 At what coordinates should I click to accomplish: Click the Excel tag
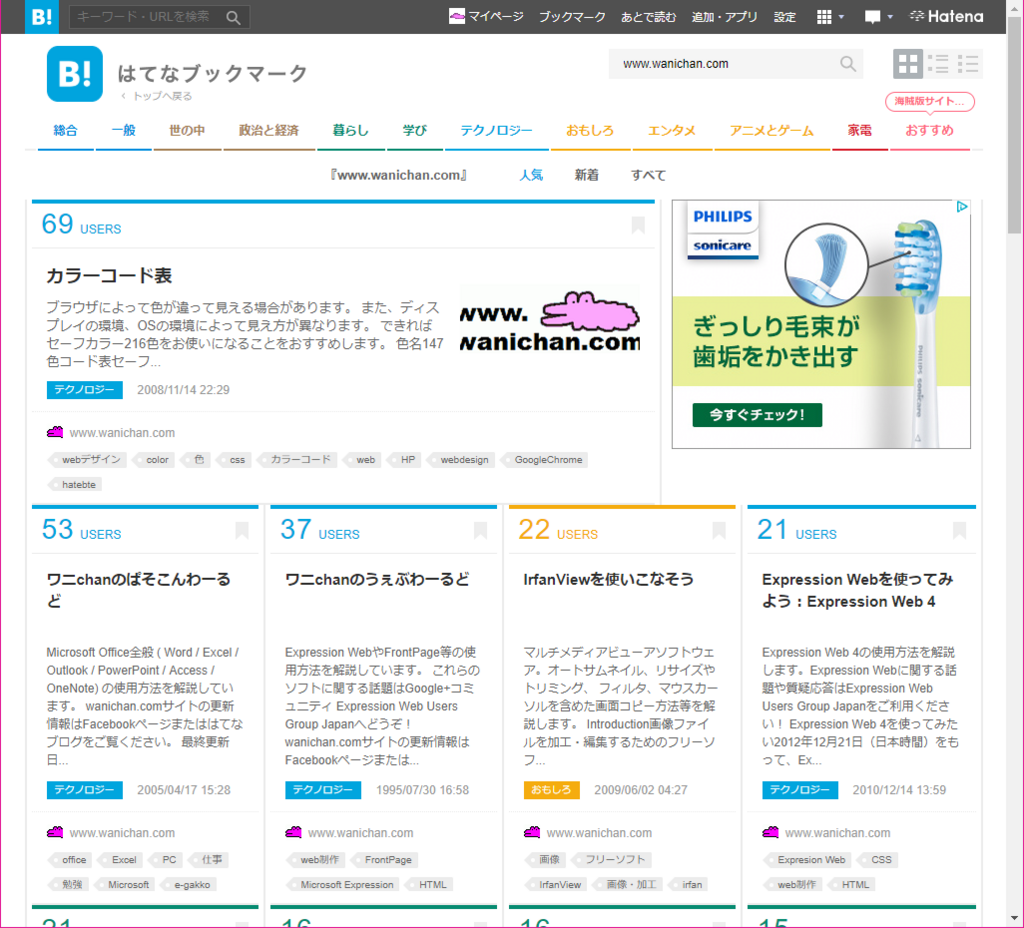121,860
